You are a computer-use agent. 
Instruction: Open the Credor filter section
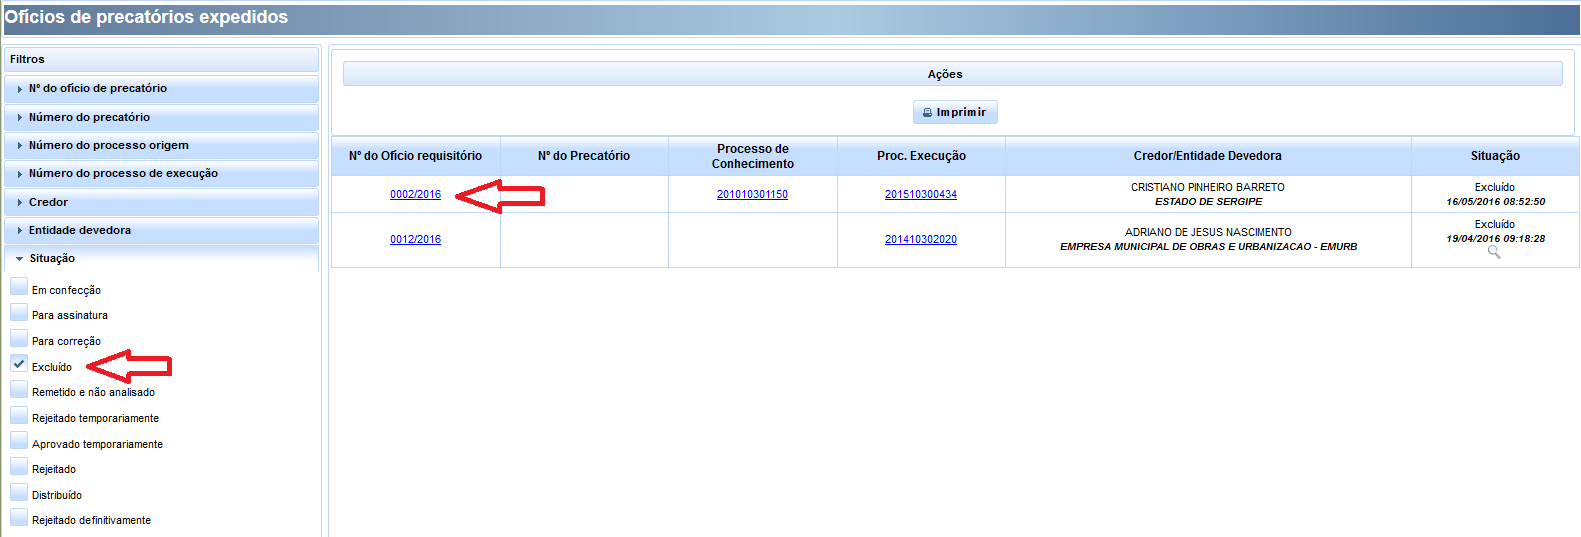pyautogui.click(x=48, y=202)
